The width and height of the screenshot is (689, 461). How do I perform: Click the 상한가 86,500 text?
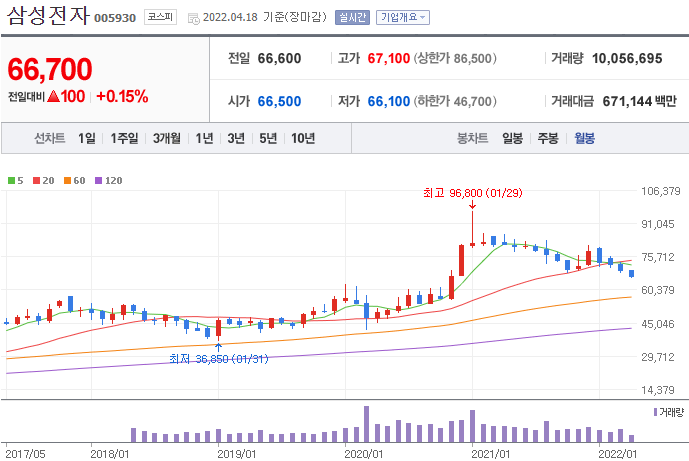click(455, 58)
